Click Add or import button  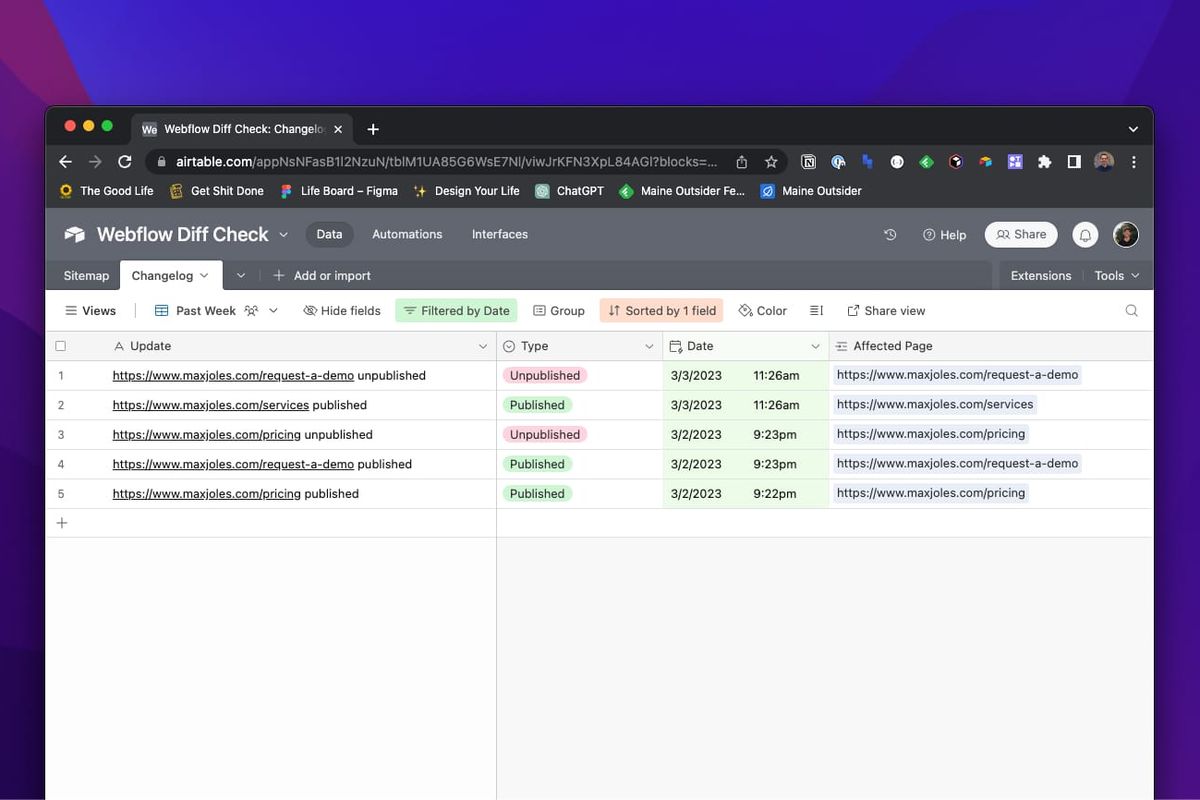pos(321,276)
